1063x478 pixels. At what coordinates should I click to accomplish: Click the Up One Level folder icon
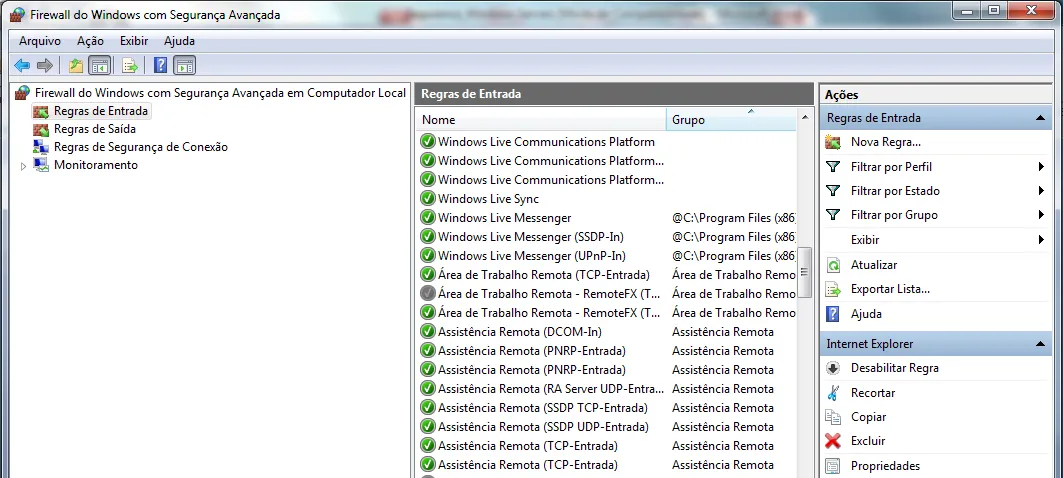tap(76, 65)
